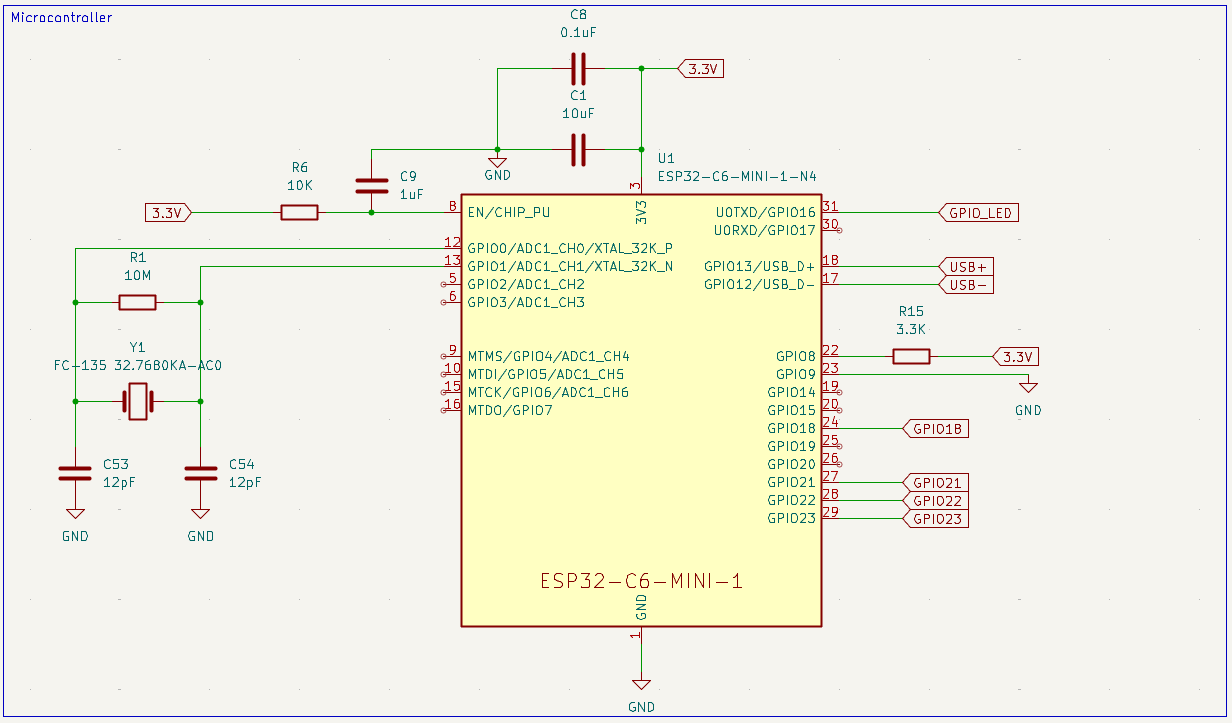Screen dimensions: 1232x723
Task: Select resistor R6 10K symbol
Action: 299,212
